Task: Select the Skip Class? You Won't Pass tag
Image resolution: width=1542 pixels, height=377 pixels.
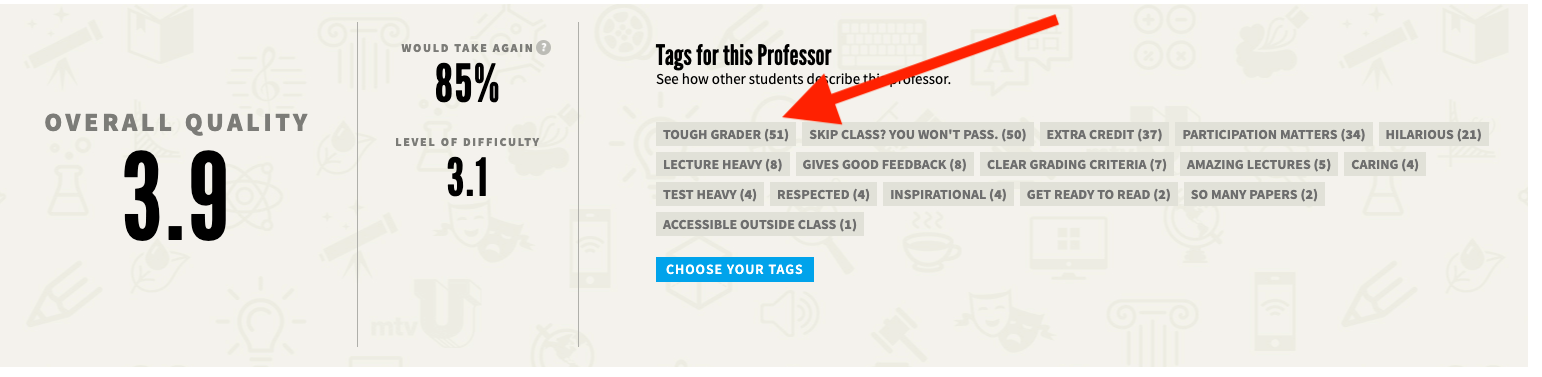Action: point(918,134)
